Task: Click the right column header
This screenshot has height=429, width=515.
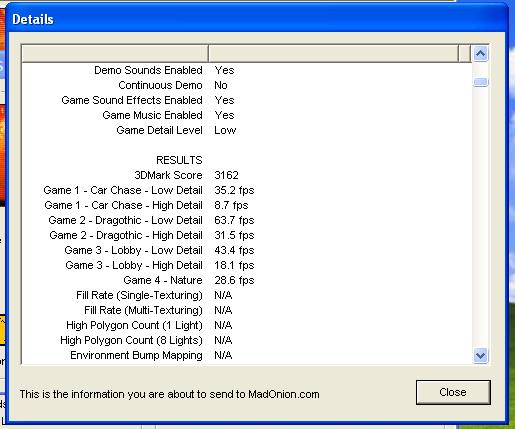Action: 333,53
